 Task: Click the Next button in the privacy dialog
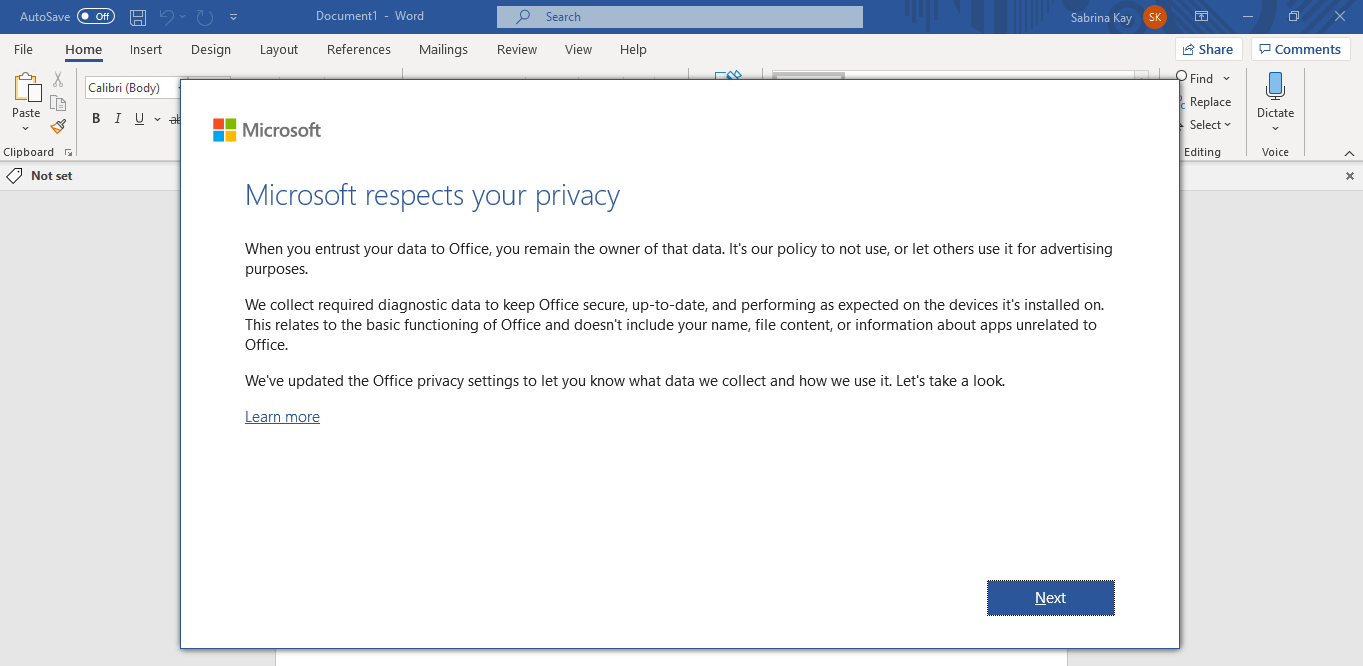point(1050,597)
